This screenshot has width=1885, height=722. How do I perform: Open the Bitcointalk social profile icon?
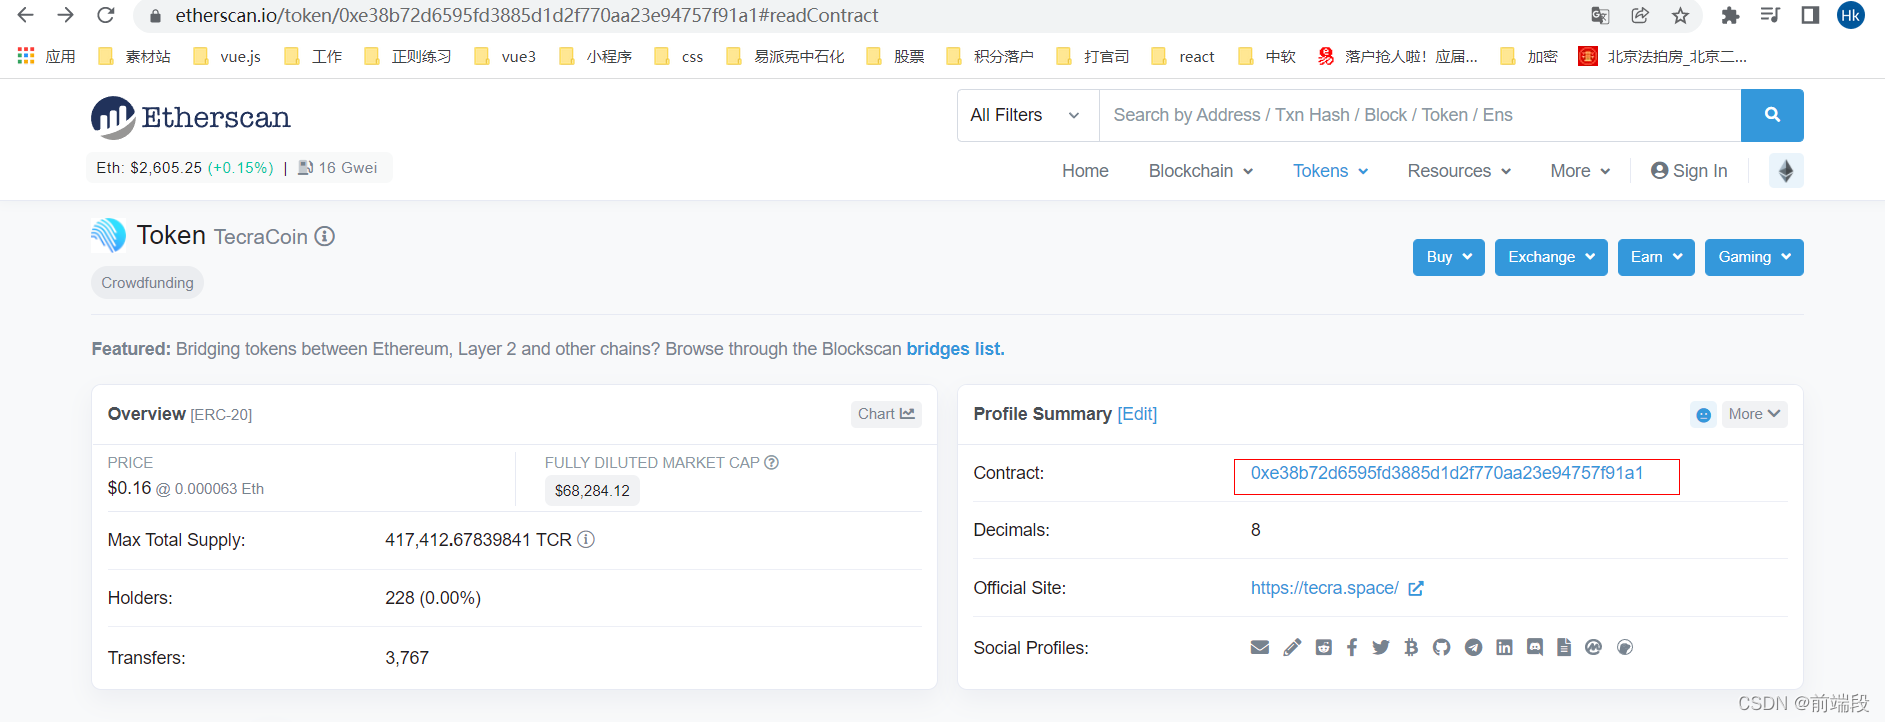[1411, 647]
